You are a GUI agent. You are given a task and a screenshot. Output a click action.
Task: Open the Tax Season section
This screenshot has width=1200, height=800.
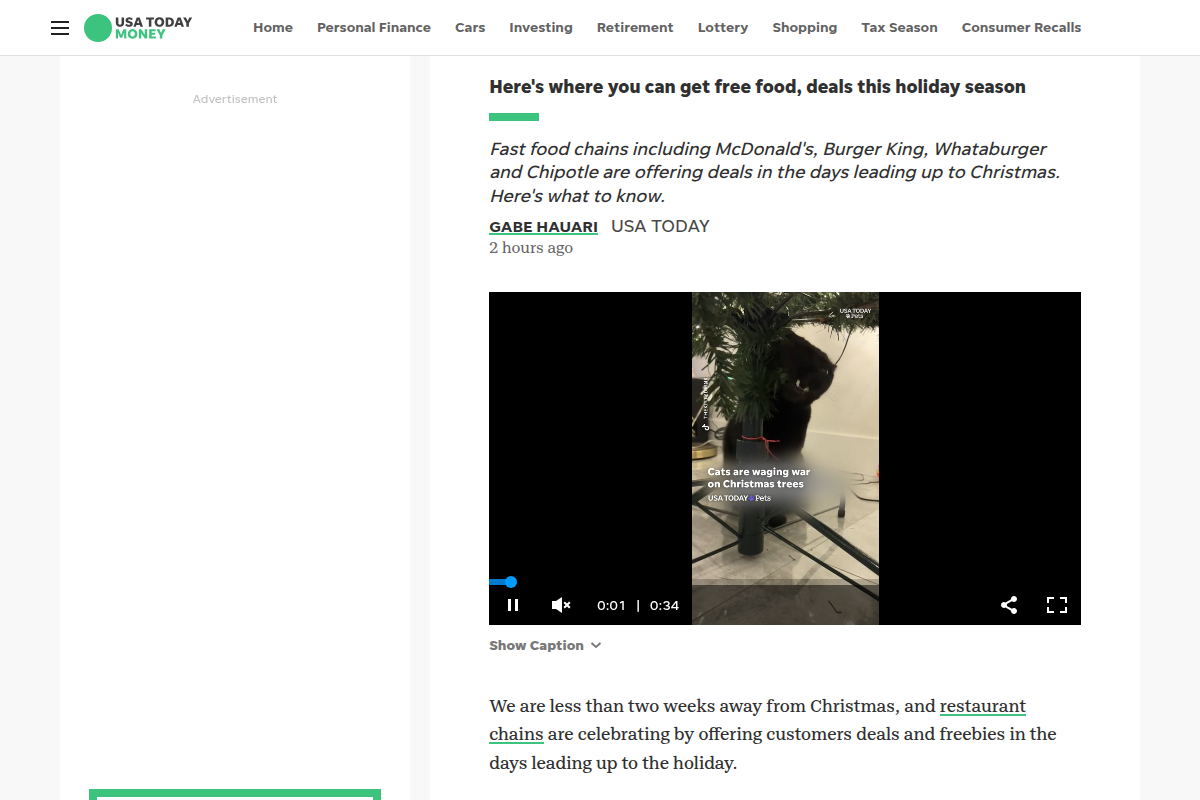pos(900,28)
